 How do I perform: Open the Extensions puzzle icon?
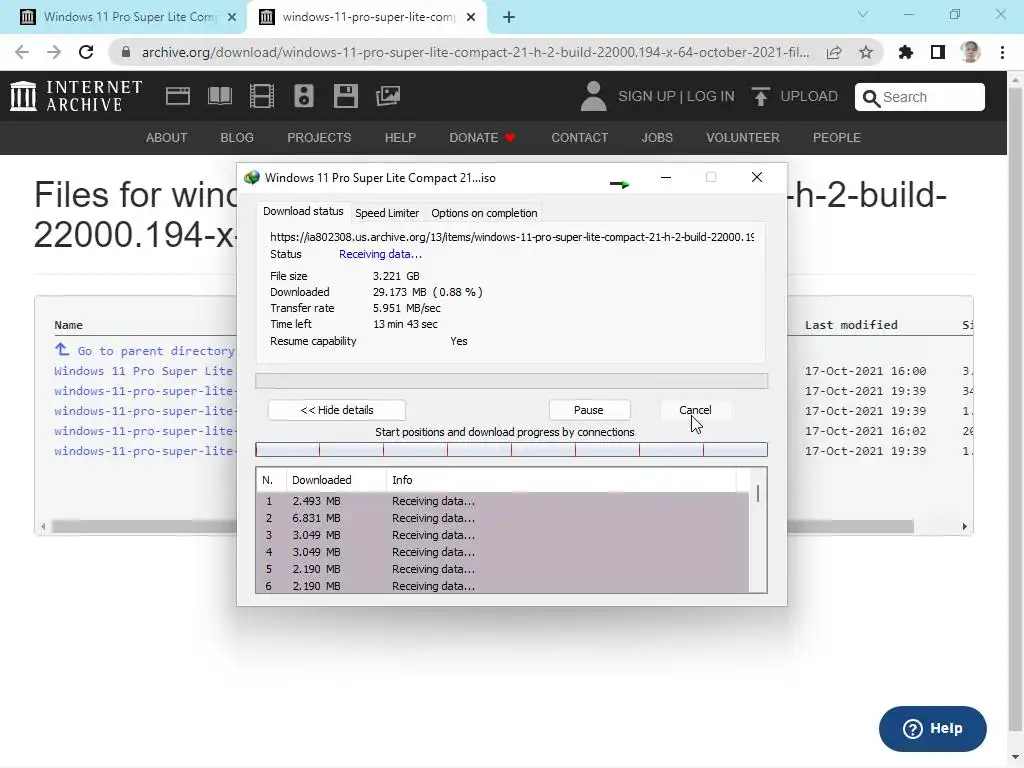[906, 52]
